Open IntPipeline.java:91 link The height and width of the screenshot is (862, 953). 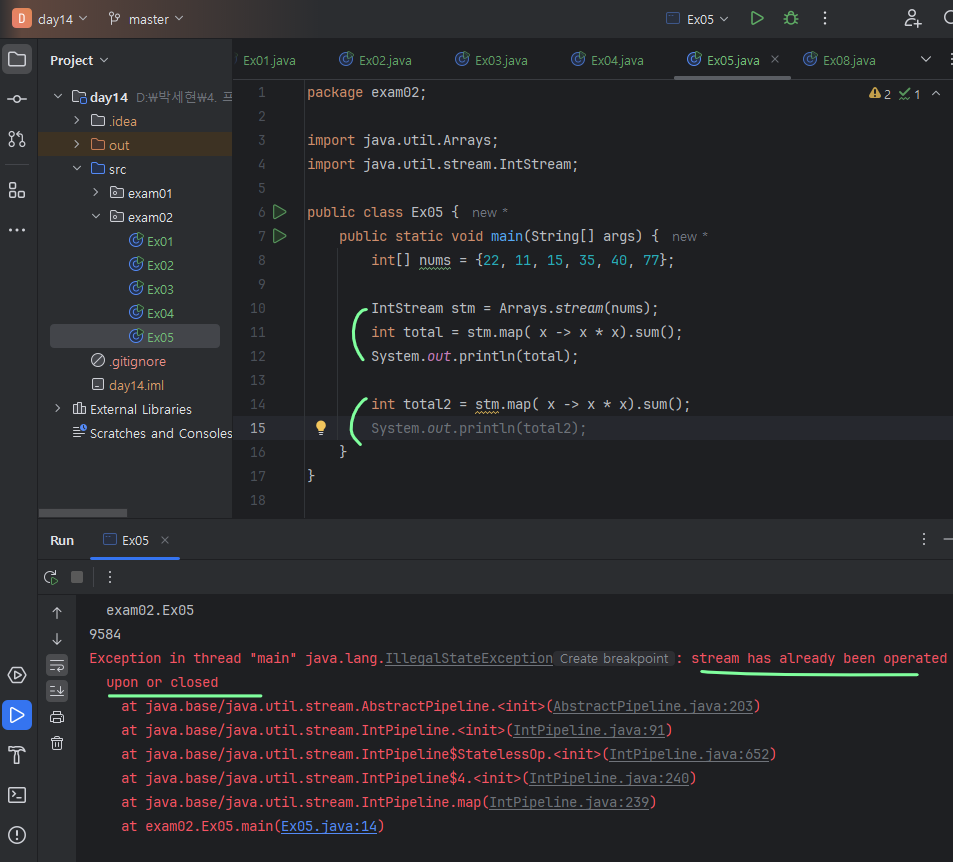click(589, 730)
